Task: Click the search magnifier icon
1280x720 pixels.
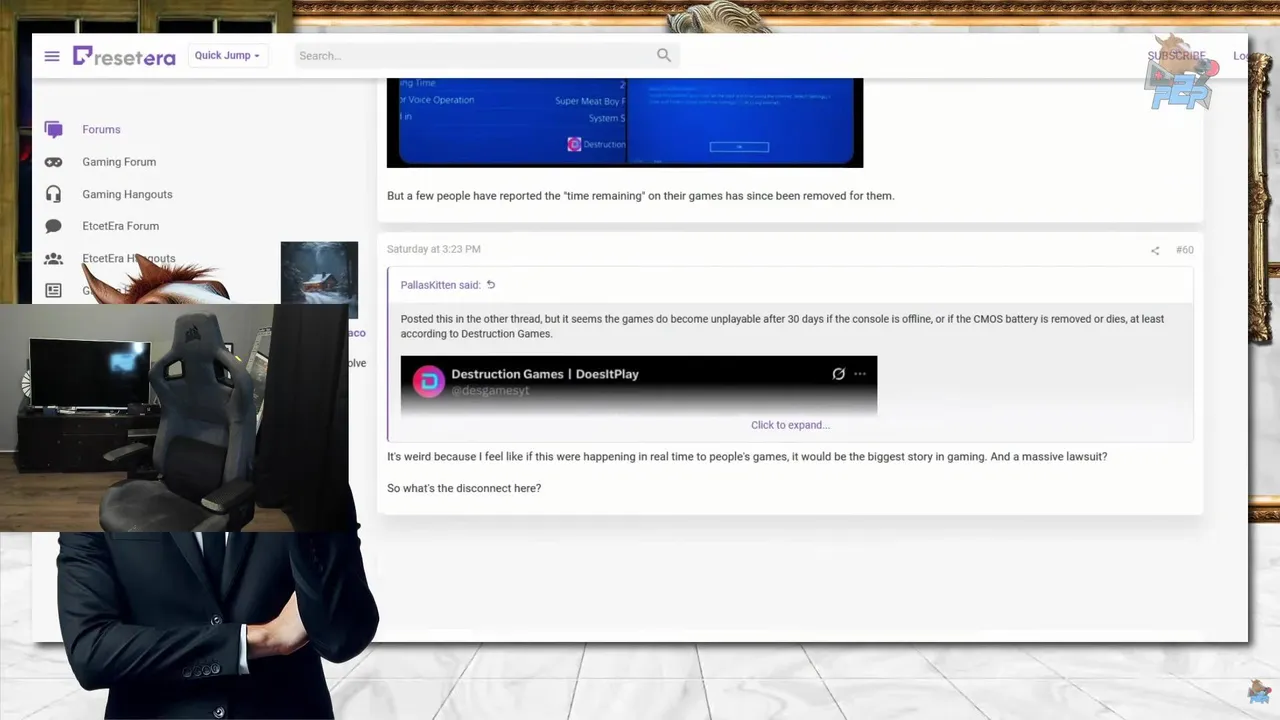Action: 664,55
